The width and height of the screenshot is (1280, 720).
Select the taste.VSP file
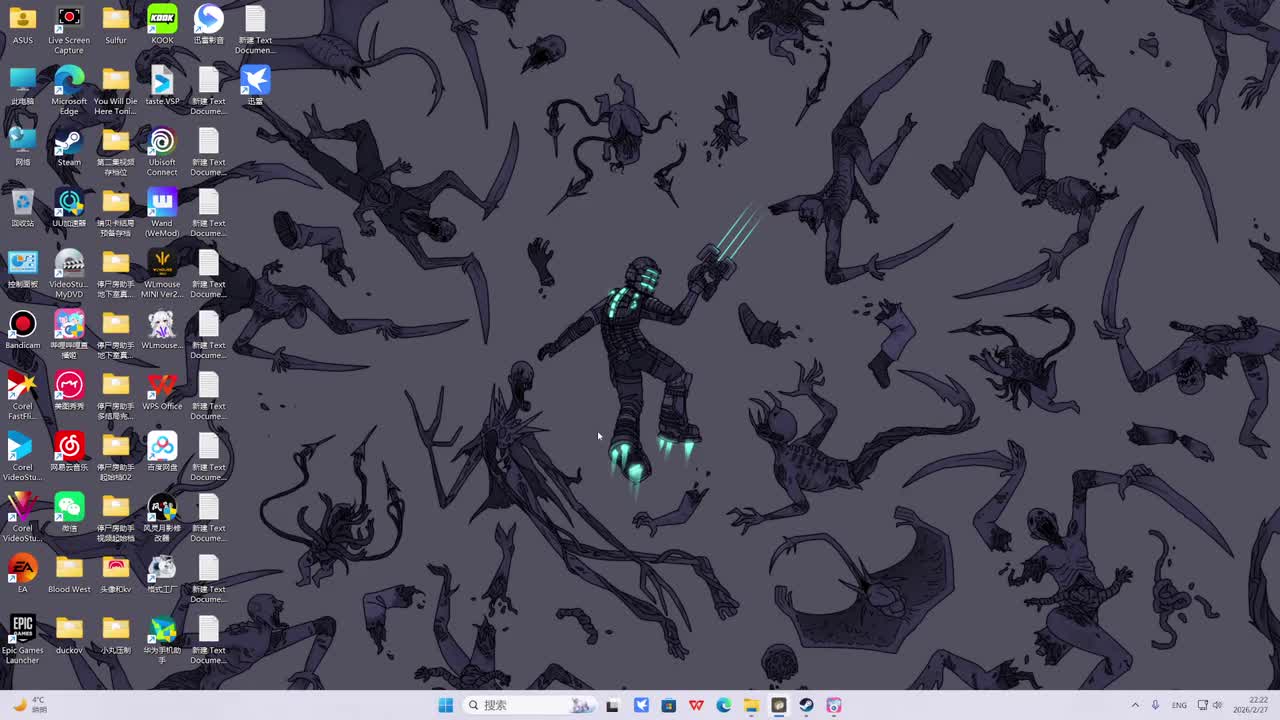pos(162,86)
